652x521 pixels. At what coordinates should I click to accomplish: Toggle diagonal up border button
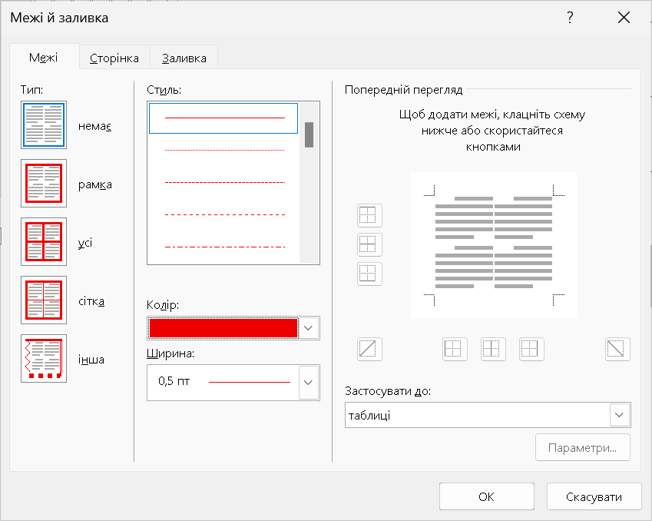(369, 349)
